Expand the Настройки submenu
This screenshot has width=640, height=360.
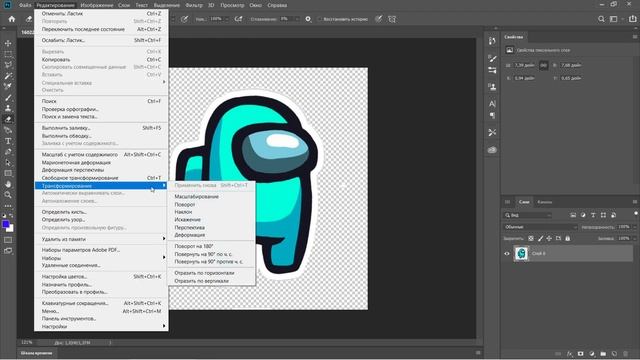(x=101, y=327)
